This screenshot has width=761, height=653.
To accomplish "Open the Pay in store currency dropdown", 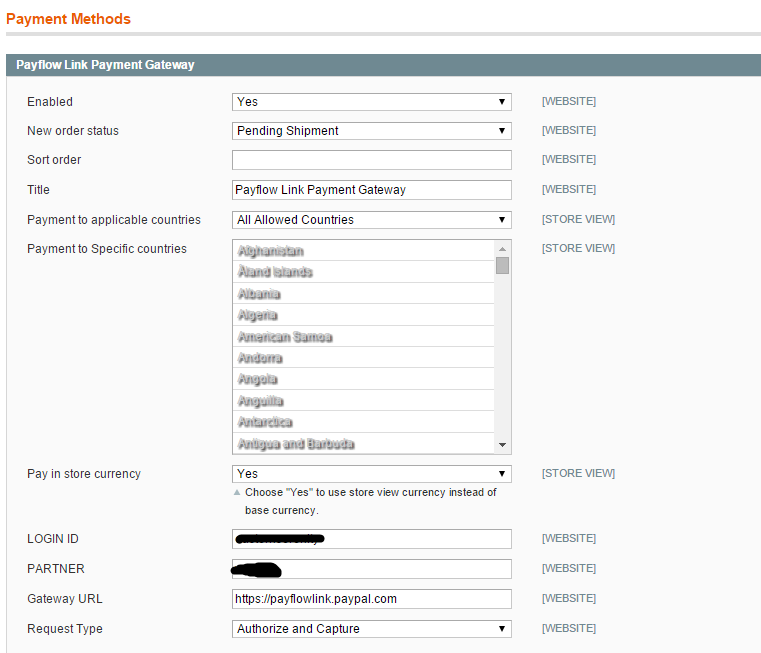I will 372,474.
